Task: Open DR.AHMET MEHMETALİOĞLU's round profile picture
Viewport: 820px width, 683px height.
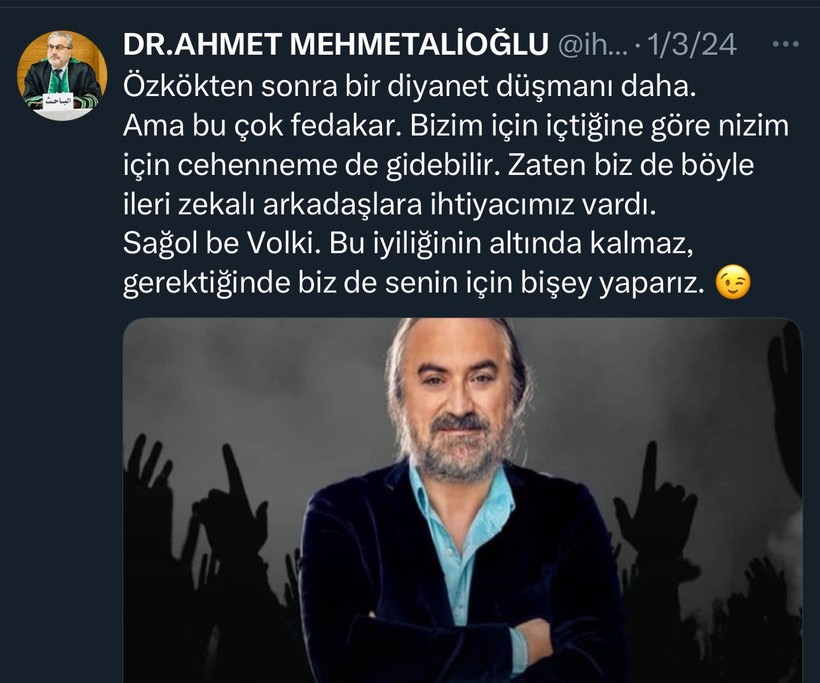Action: coord(62,76)
